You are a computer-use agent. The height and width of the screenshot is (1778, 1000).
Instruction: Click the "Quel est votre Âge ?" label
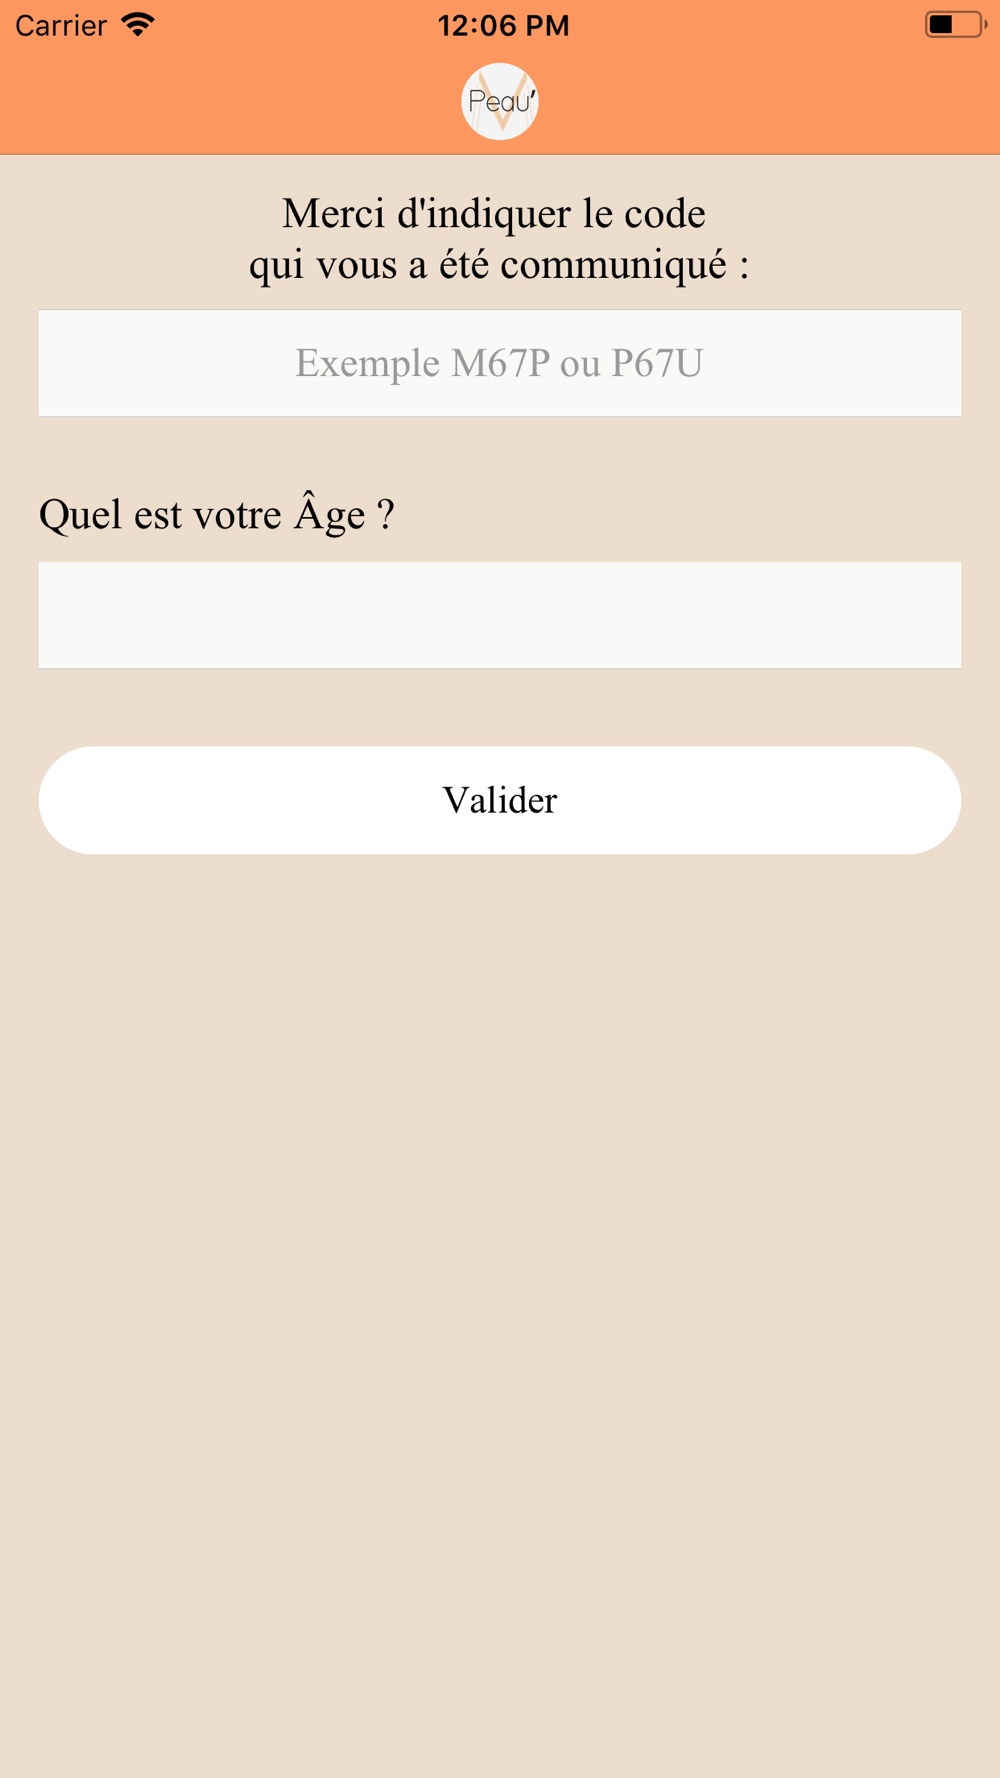pos(217,514)
